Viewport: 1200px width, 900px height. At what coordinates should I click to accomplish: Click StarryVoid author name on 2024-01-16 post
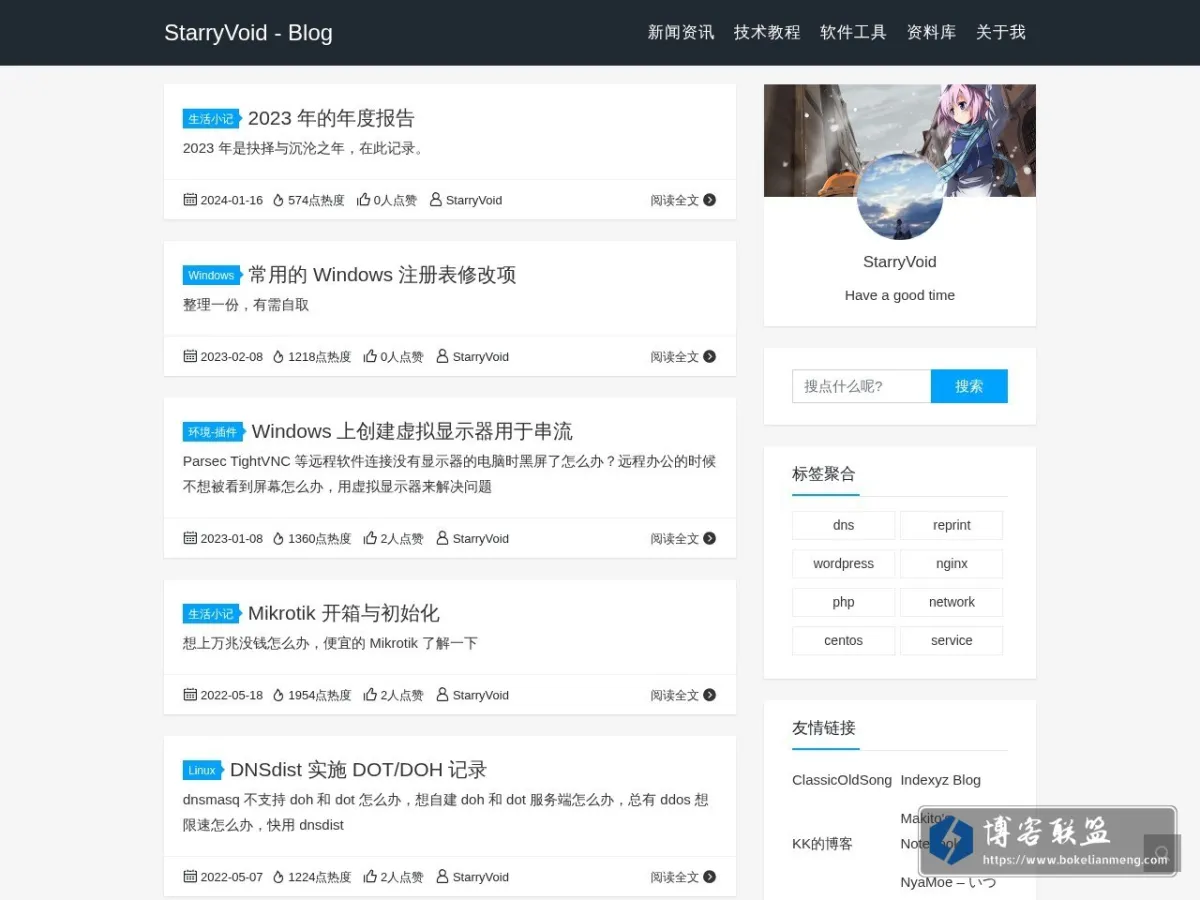pyautogui.click(x=474, y=200)
